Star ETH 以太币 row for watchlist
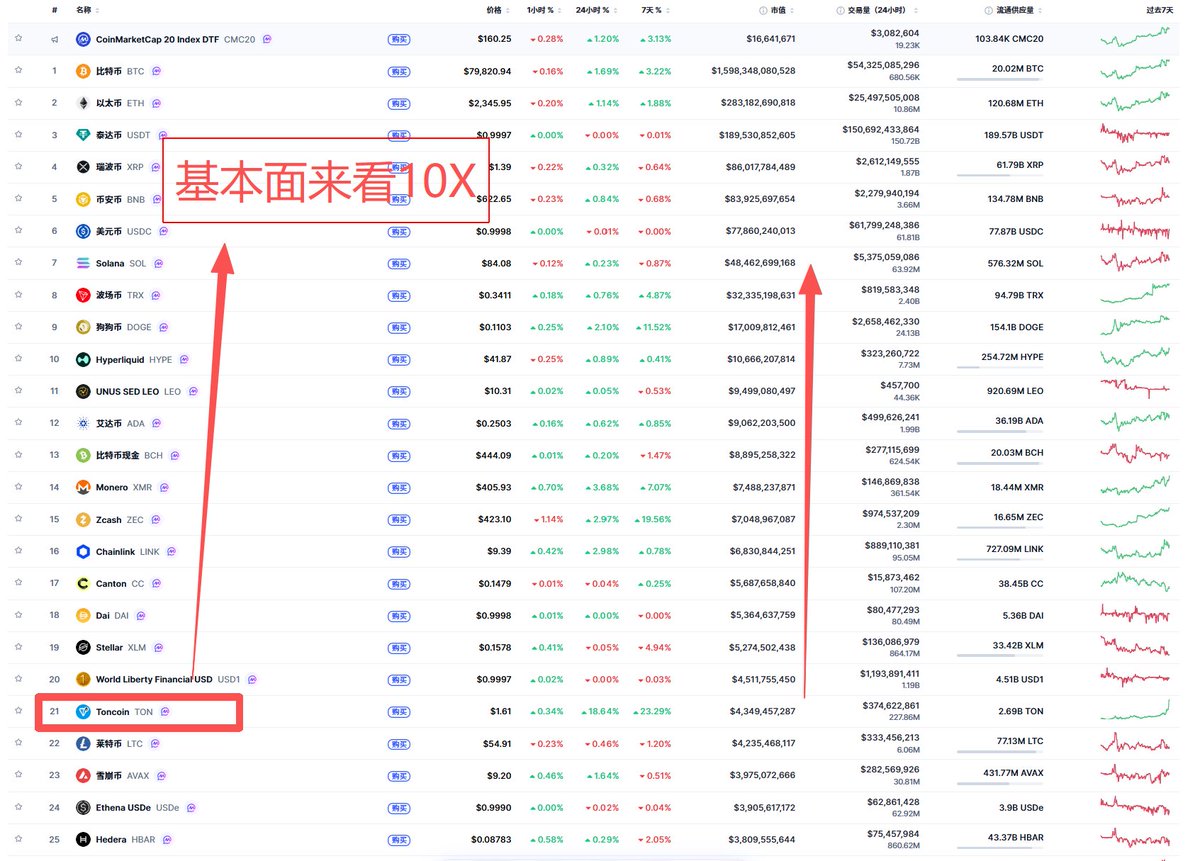This screenshot has width=1200, height=861. tap(19, 103)
